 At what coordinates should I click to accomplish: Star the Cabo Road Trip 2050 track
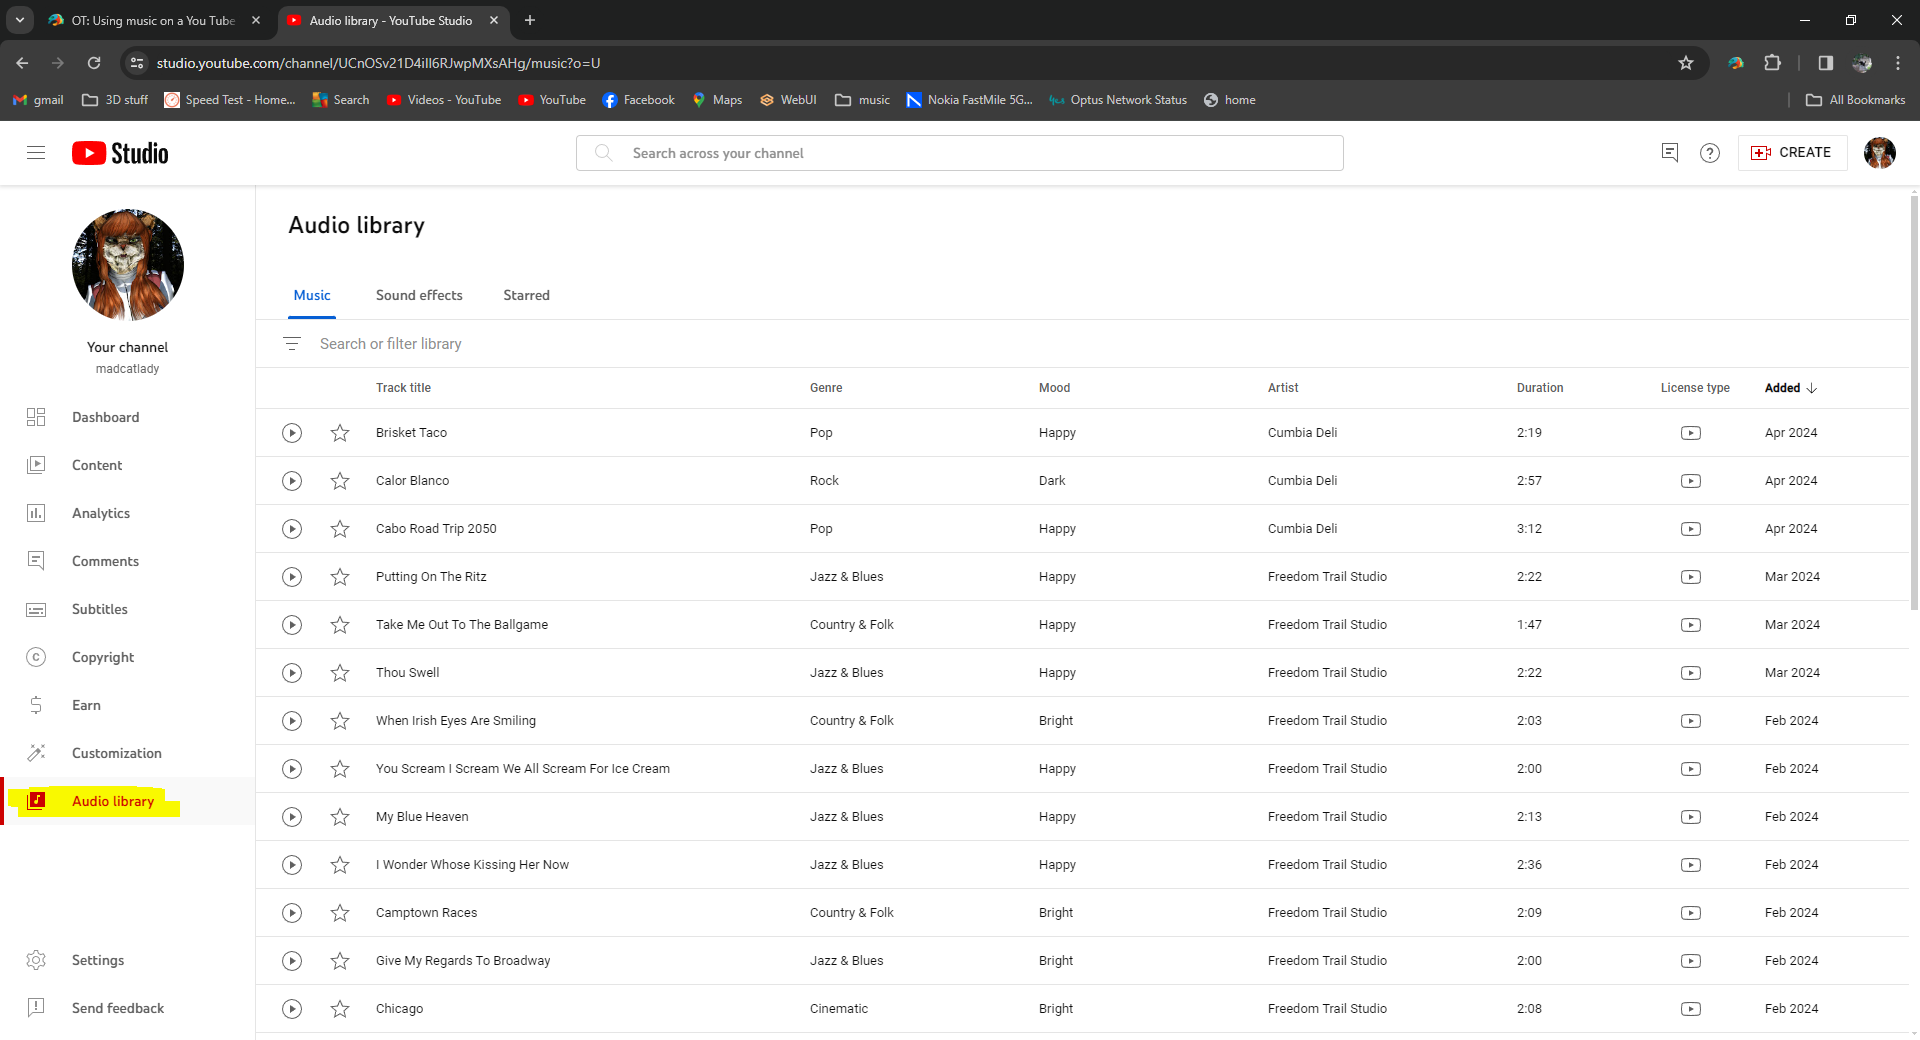point(340,529)
